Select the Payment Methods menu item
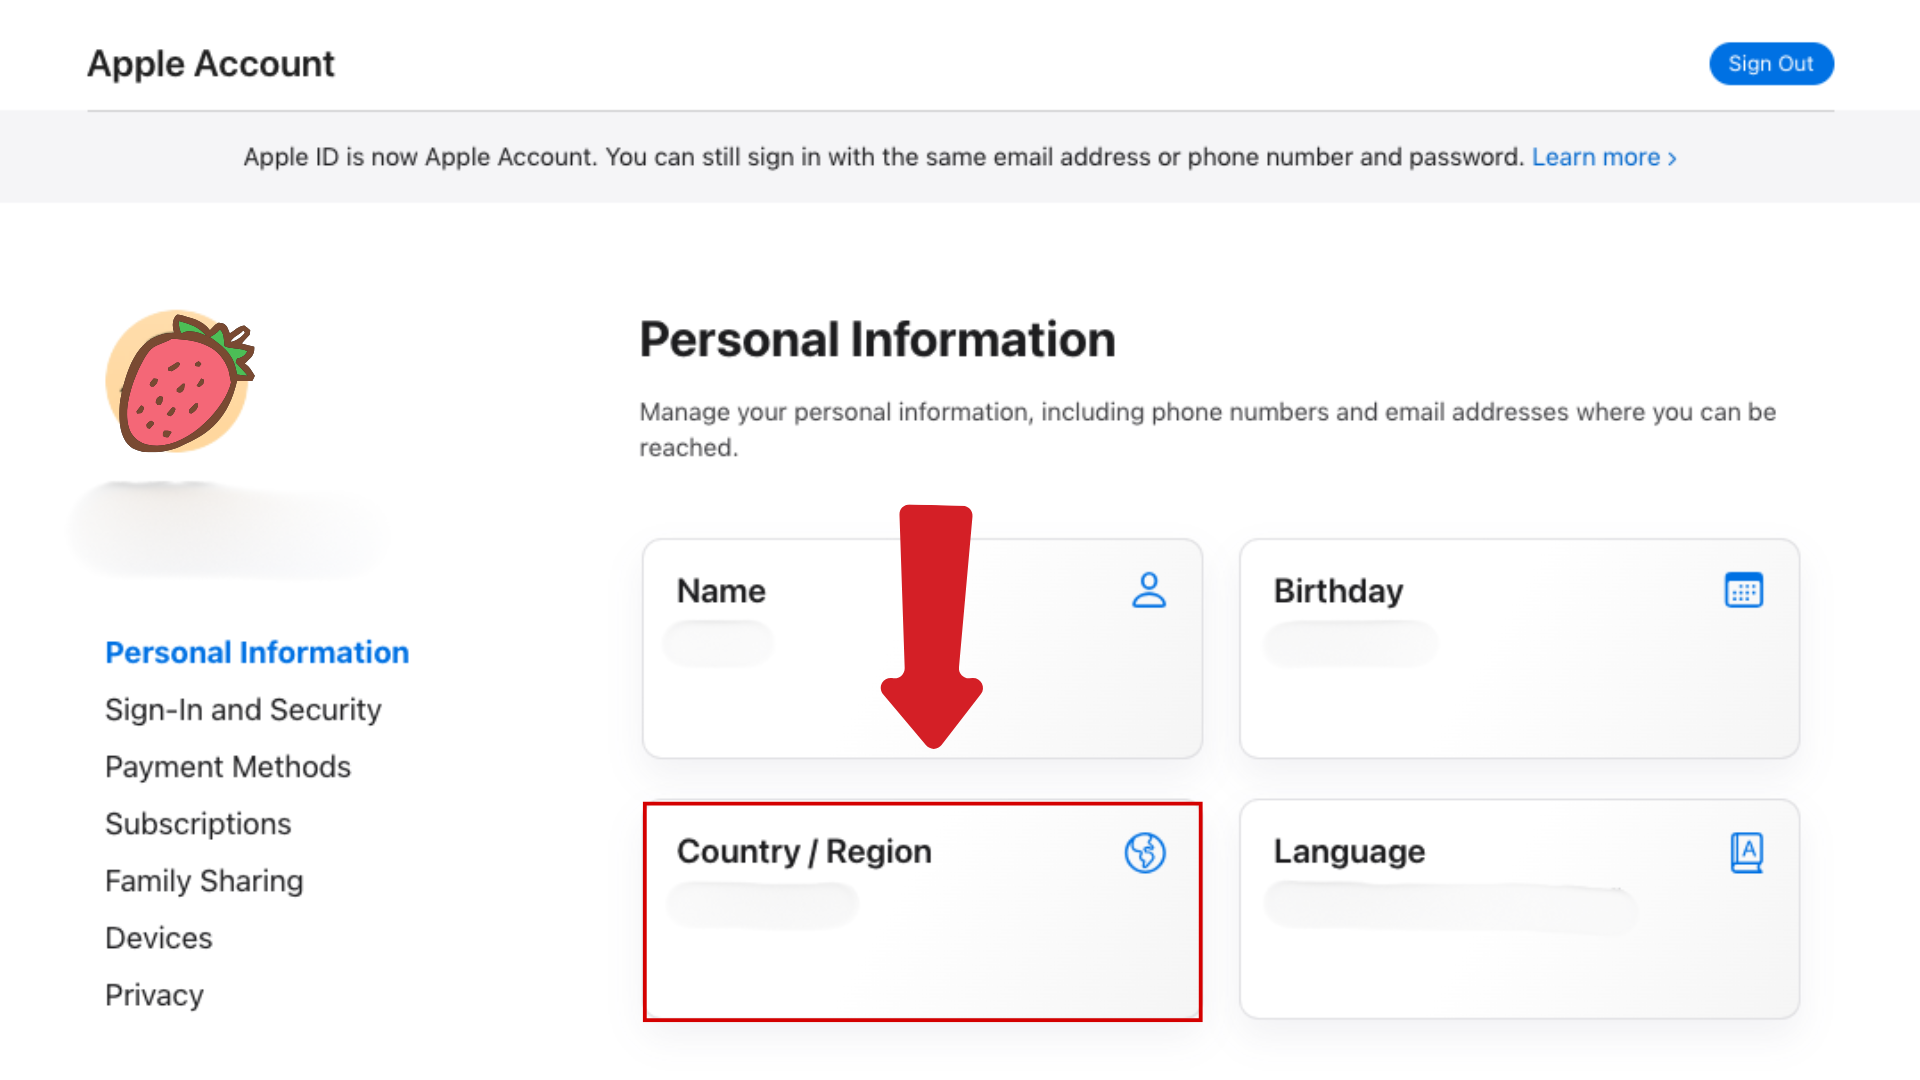 click(x=227, y=766)
